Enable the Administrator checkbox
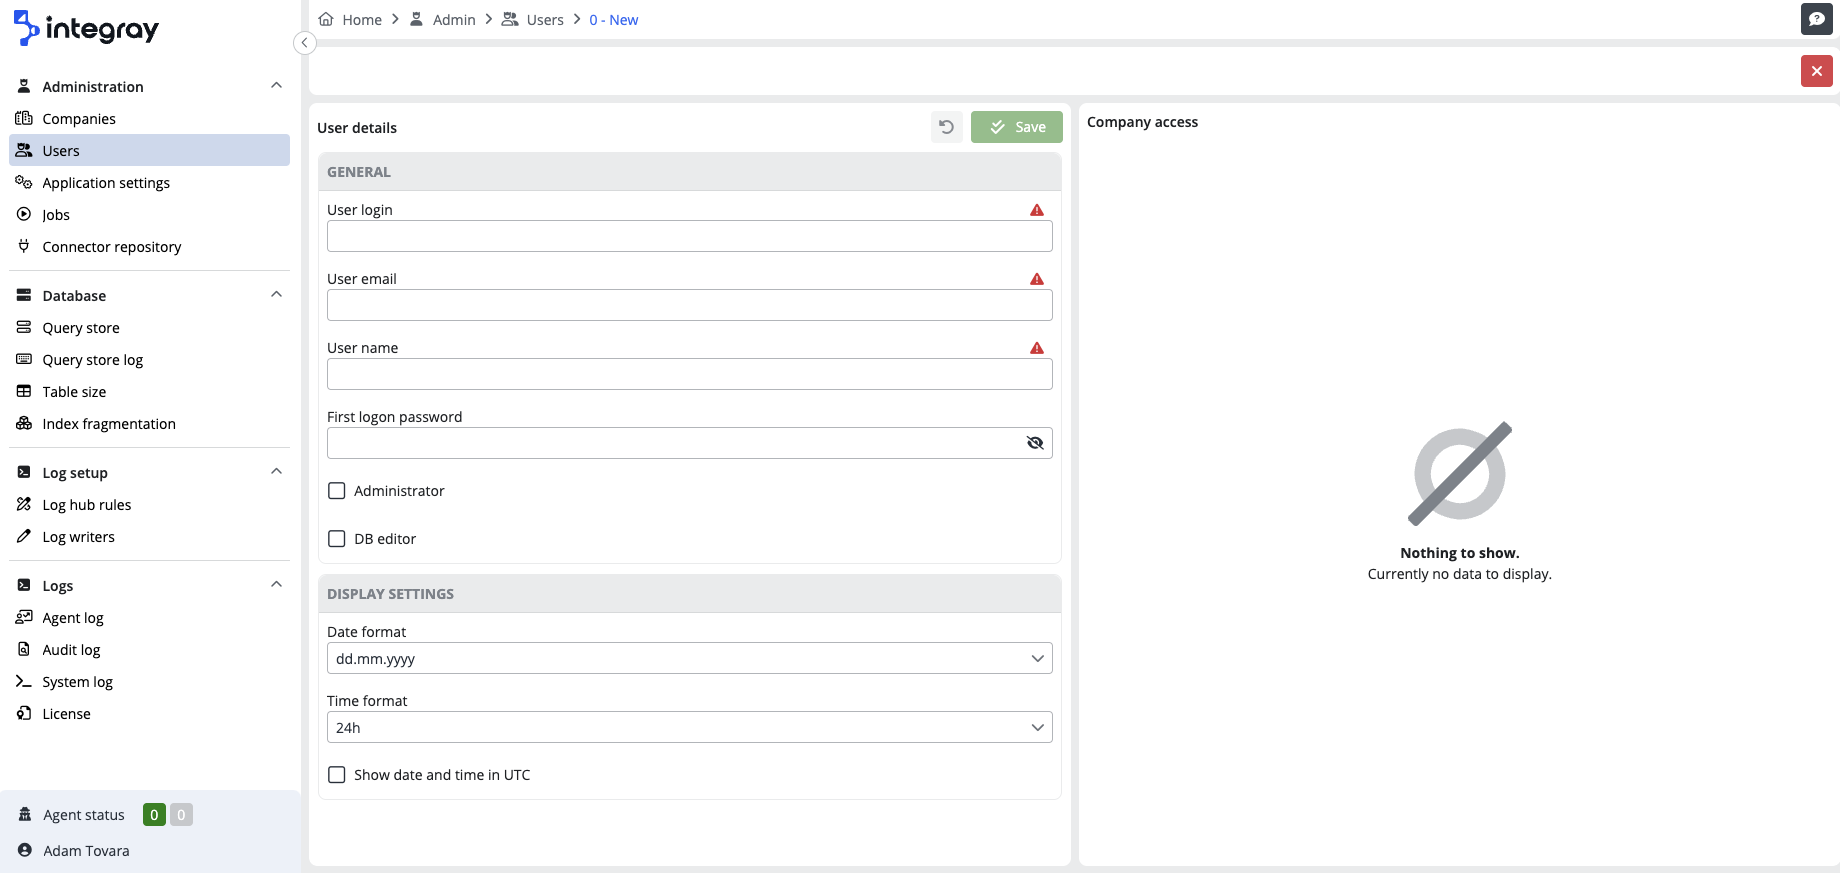1840x873 pixels. (337, 491)
